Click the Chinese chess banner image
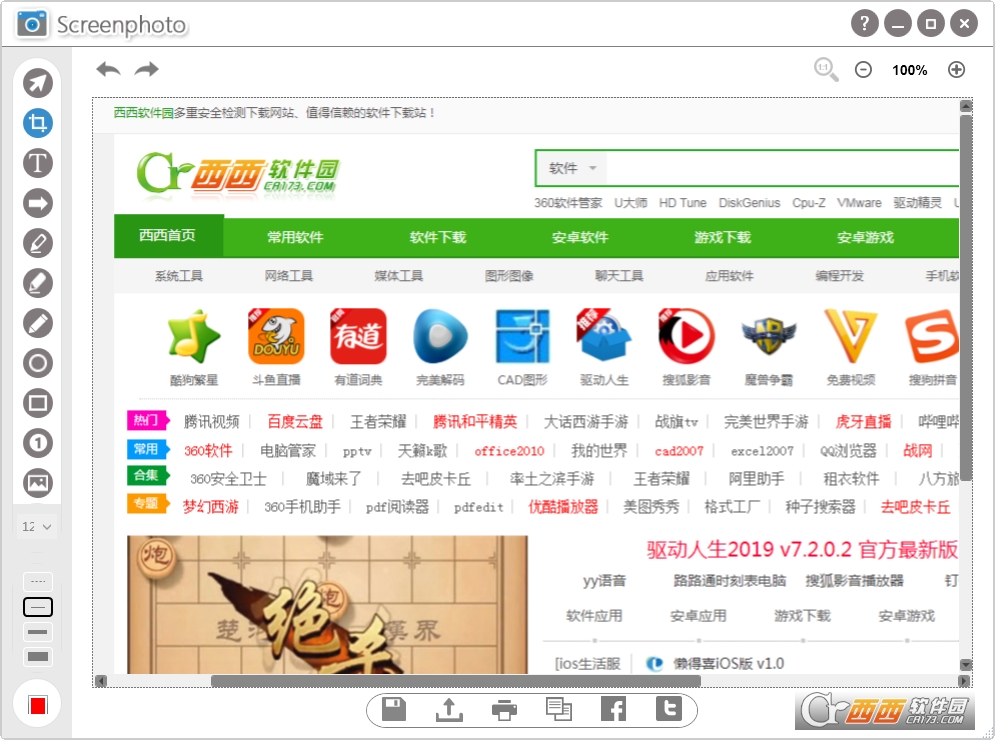Image resolution: width=995 pixels, height=740 pixels. (x=327, y=604)
